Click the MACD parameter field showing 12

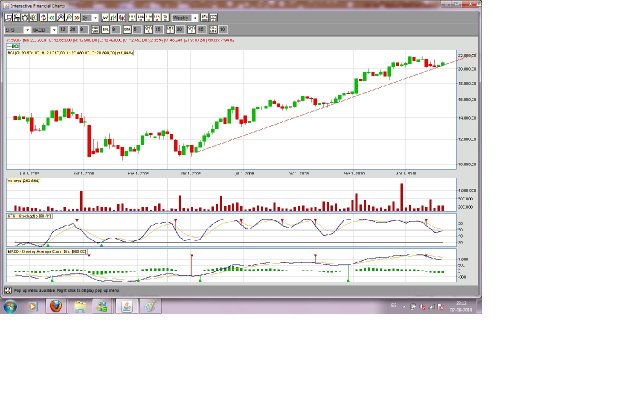(x=62, y=29)
